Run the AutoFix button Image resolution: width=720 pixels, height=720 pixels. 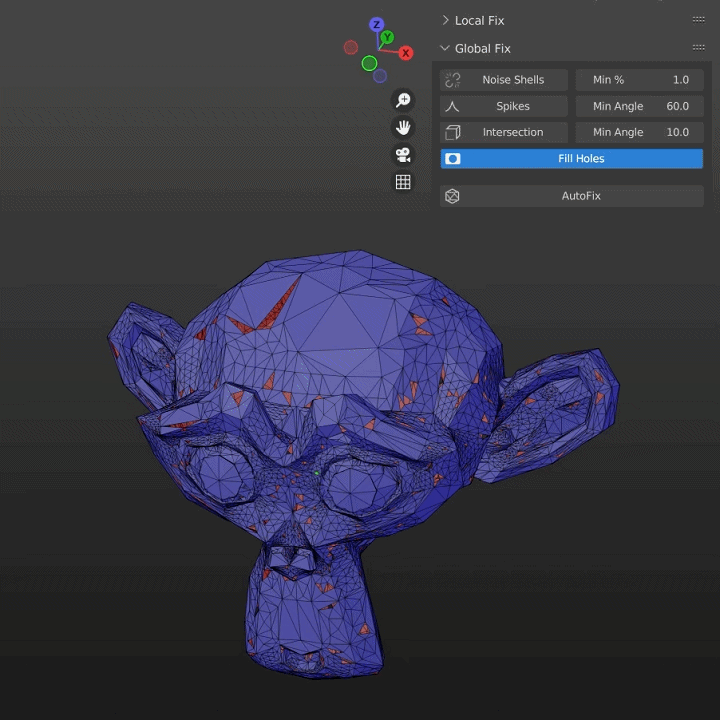click(x=572, y=196)
